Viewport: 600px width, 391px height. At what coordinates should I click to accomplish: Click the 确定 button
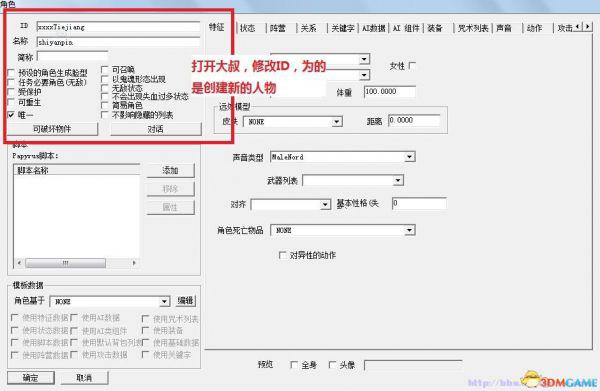(31, 378)
